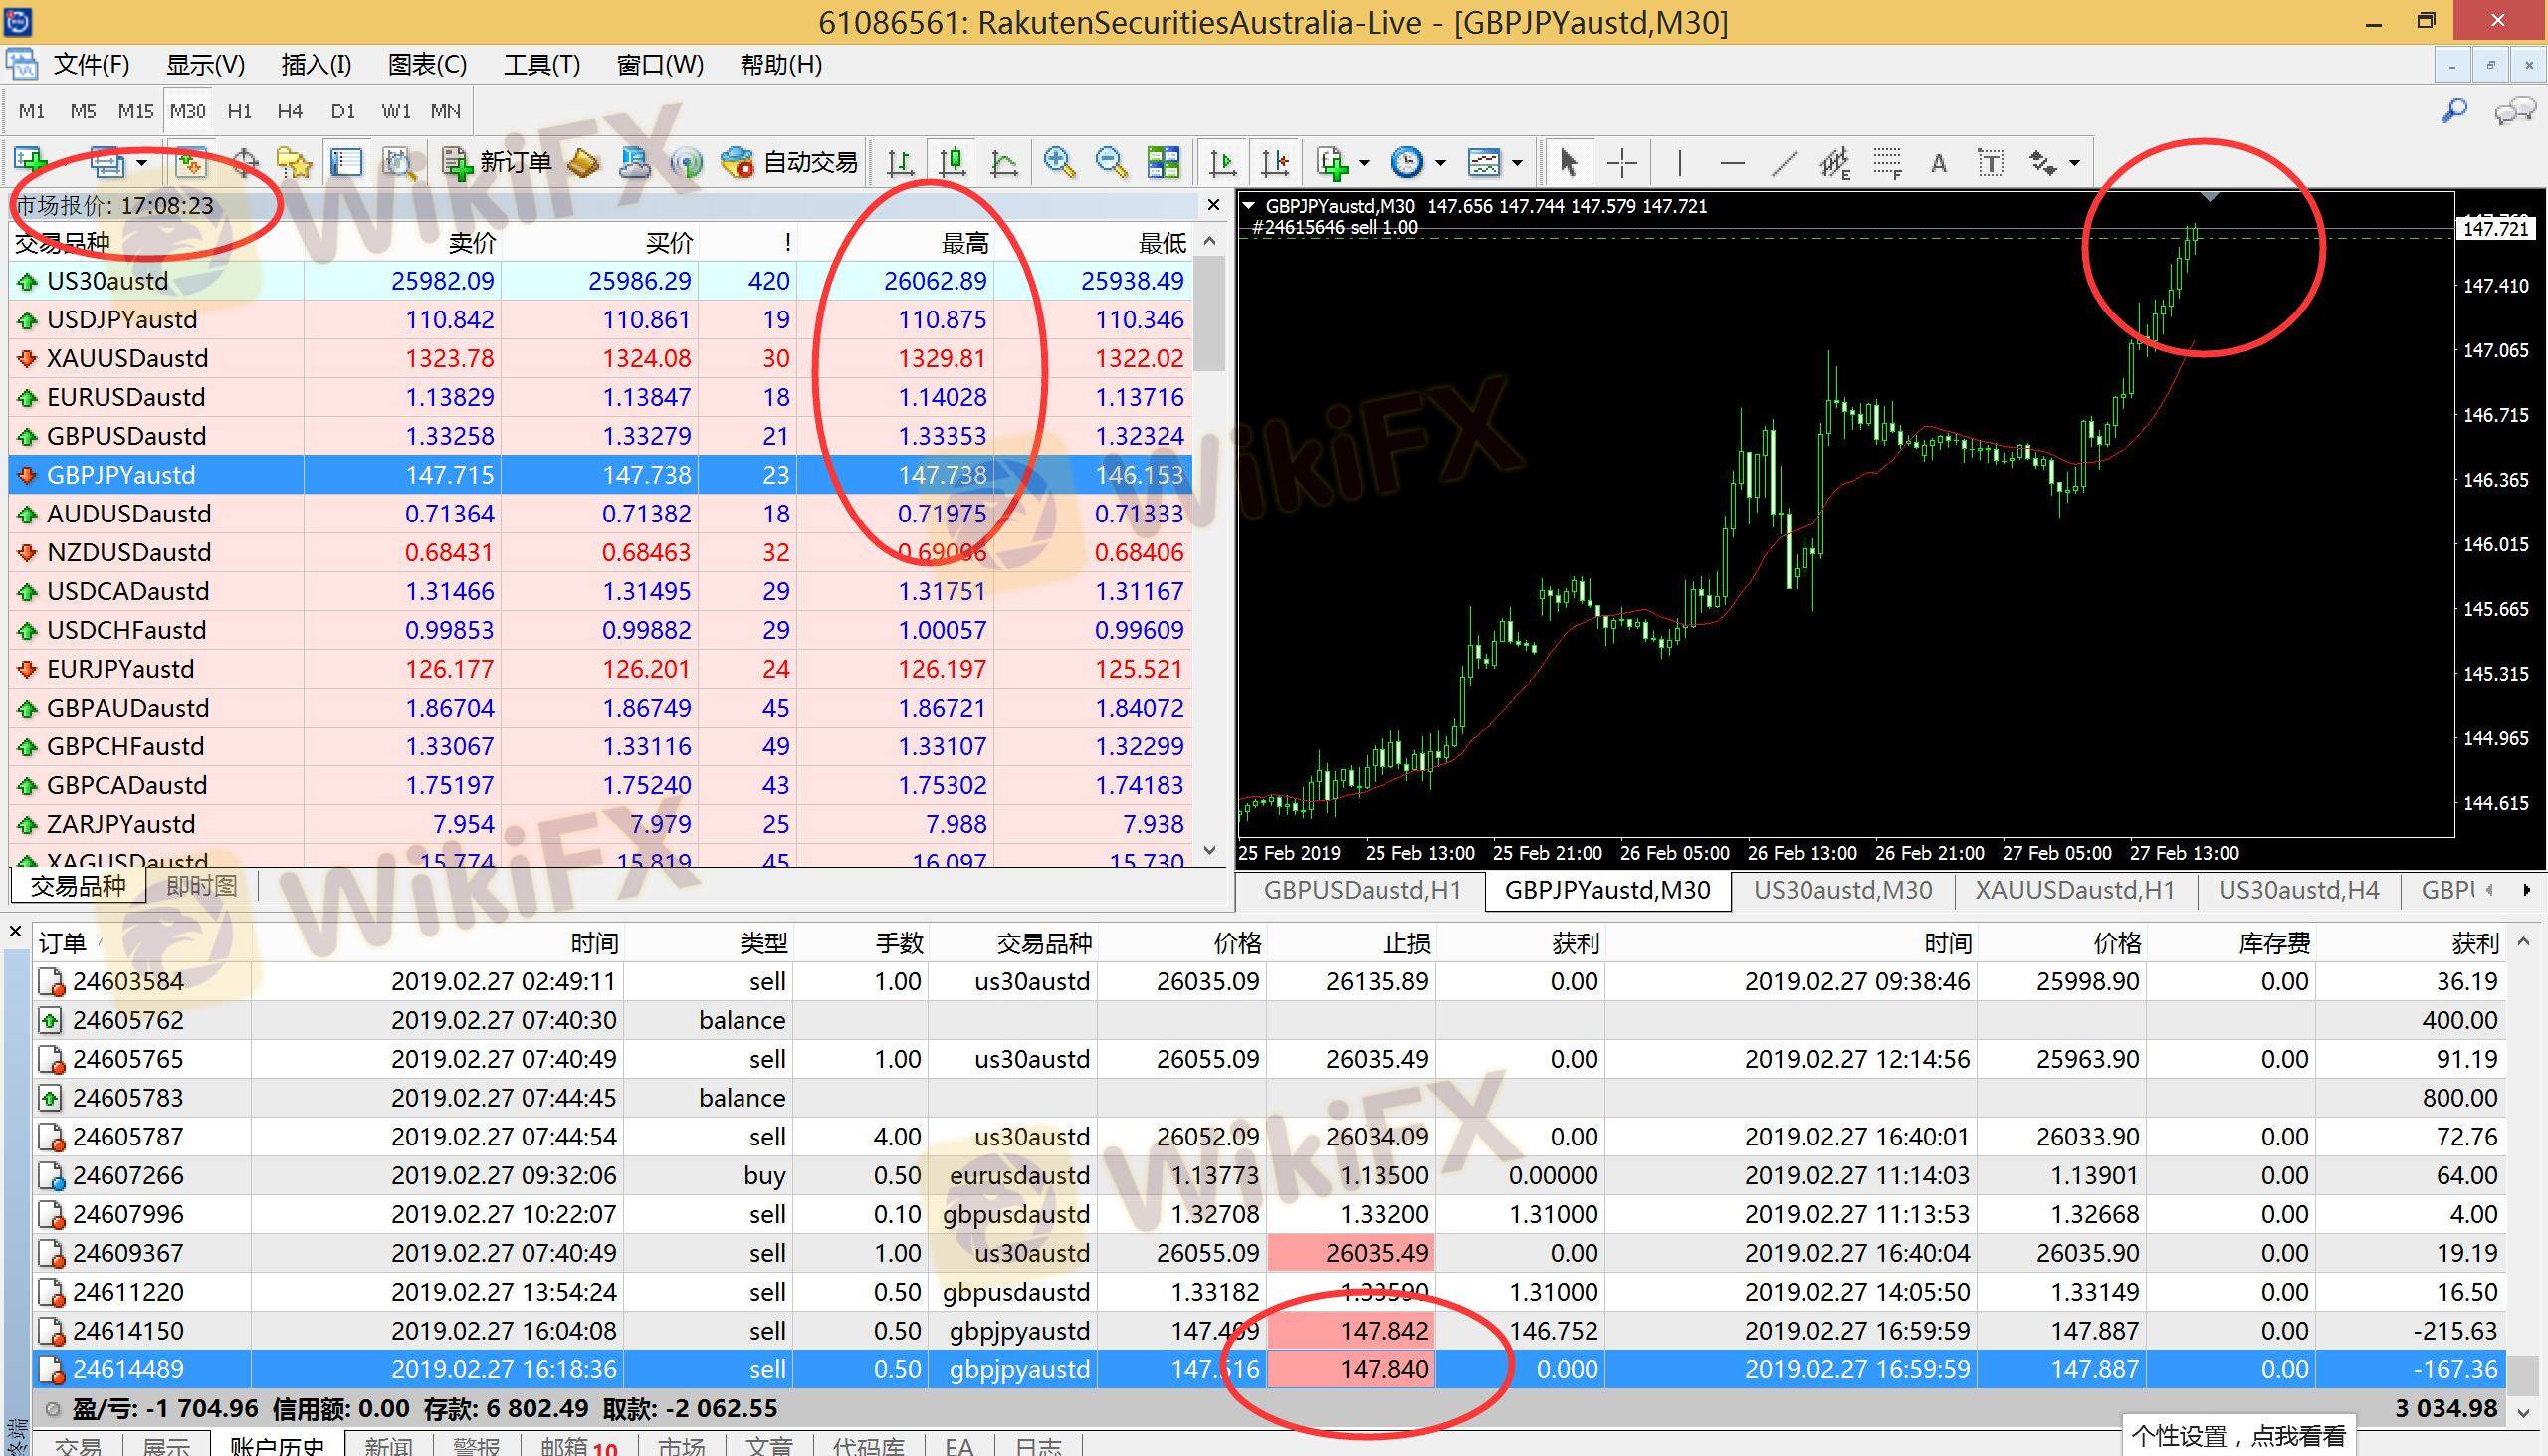Click the search magnifier icon top right
The height and width of the screenshot is (1456, 2548).
coord(2454,110)
